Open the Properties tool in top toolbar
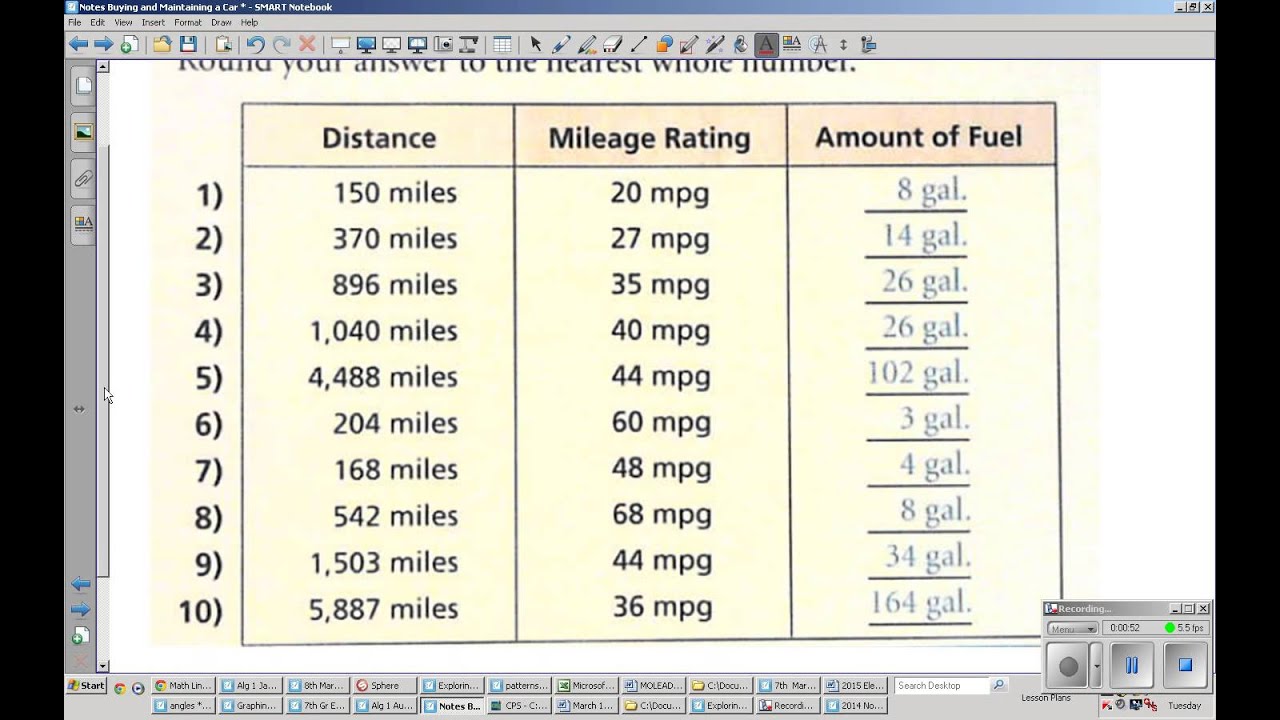 pos(792,44)
